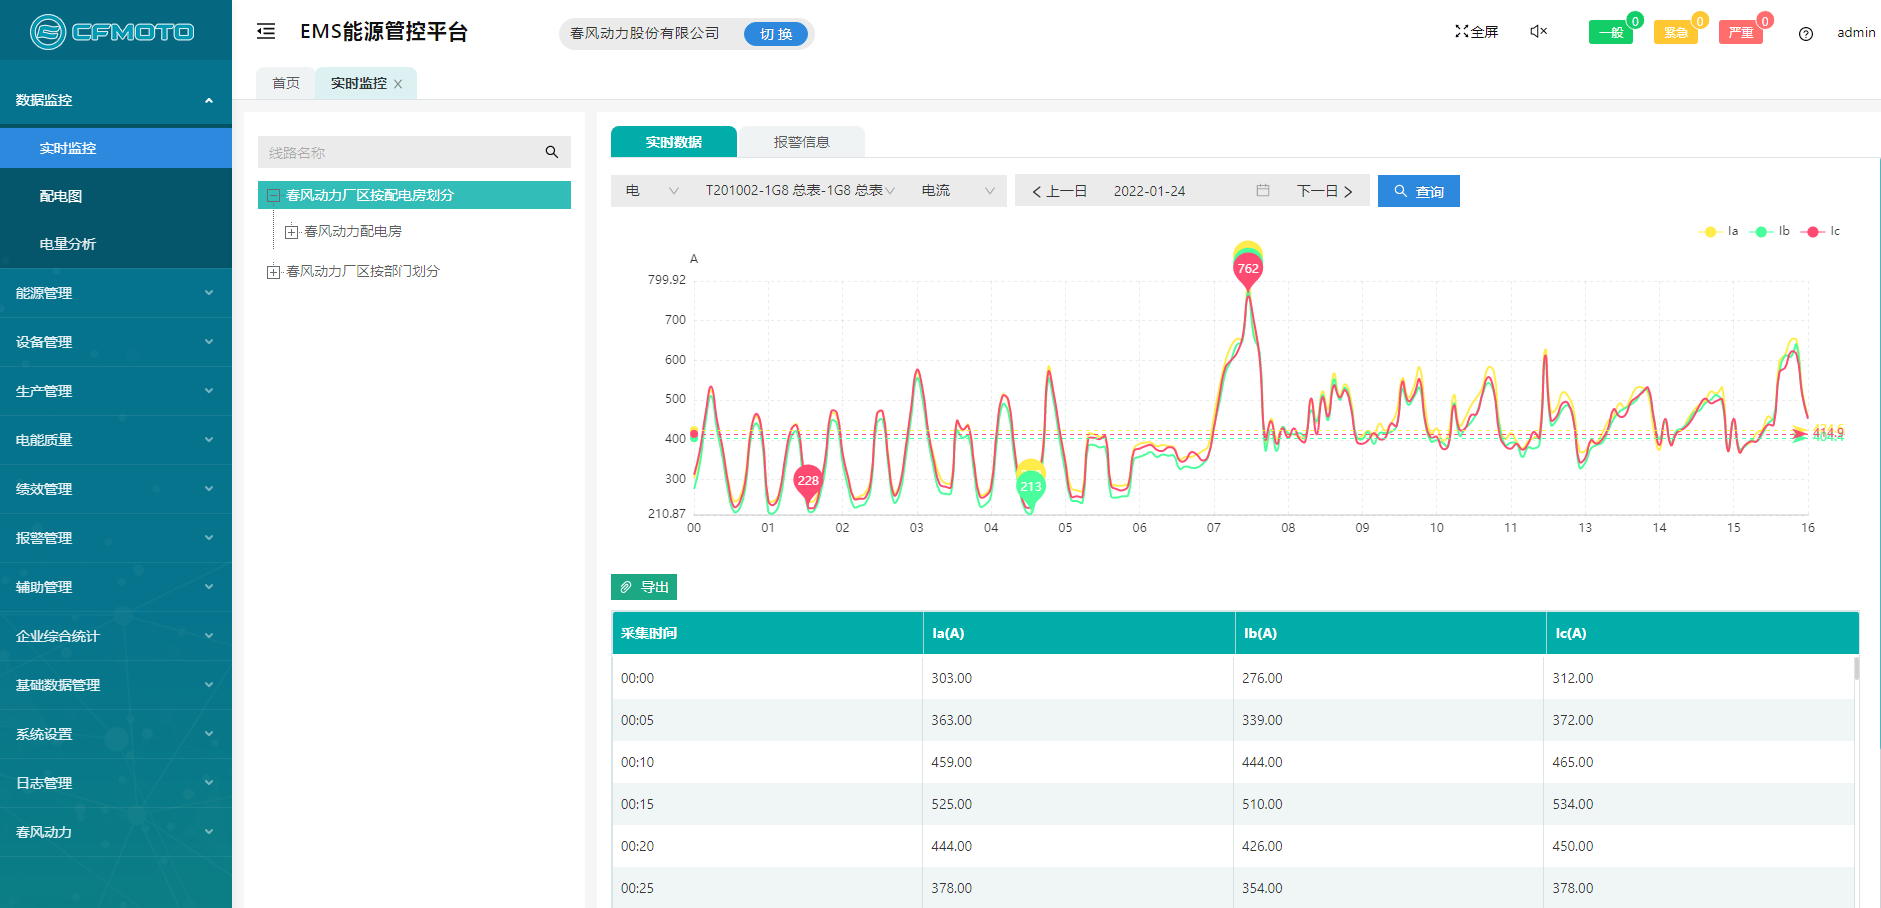1881x908 pixels.
Task: Click the green 一般 alarm badge
Action: pos(1610,33)
